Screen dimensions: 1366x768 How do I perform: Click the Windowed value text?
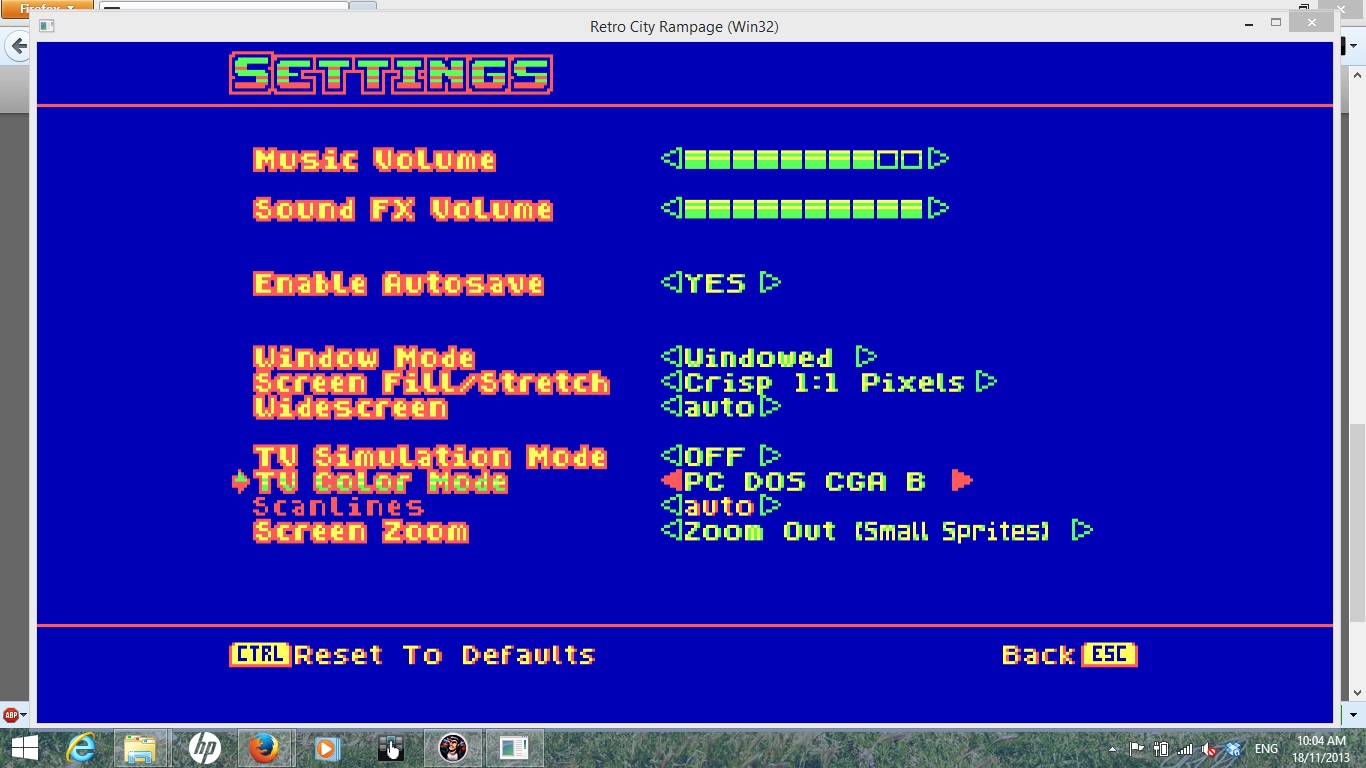click(759, 357)
